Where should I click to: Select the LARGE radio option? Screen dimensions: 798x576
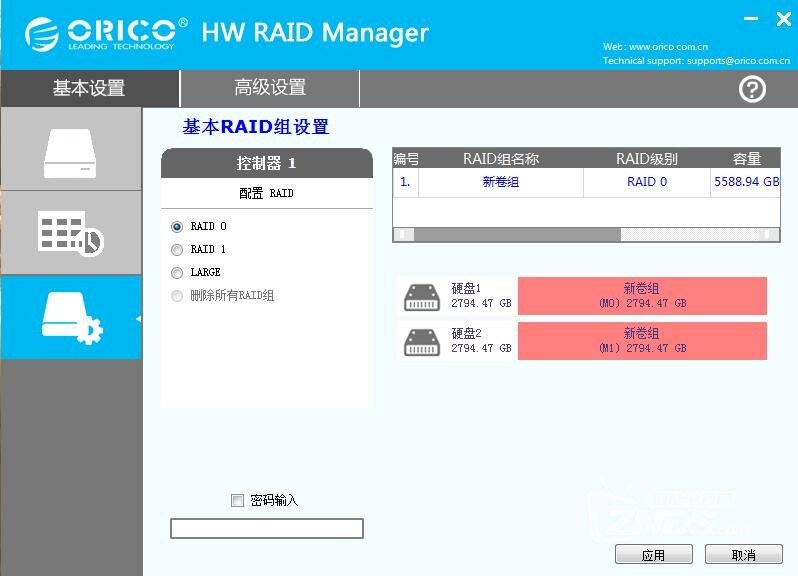[x=177, y=273]
